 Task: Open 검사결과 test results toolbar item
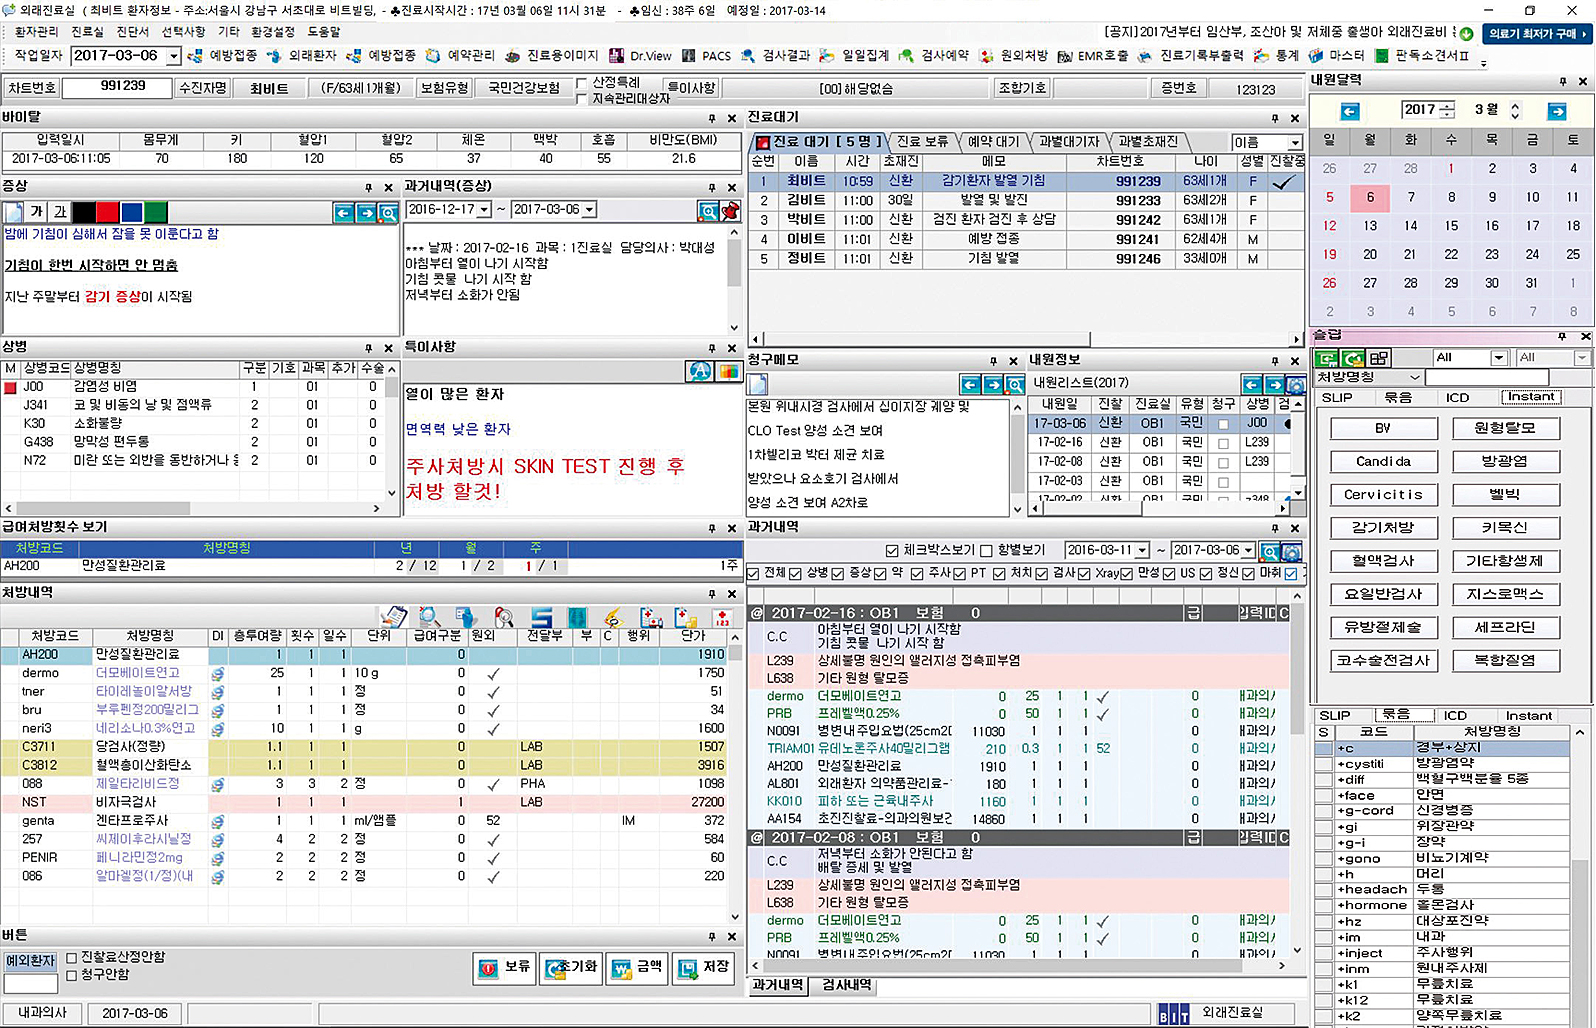click(775, 56)
